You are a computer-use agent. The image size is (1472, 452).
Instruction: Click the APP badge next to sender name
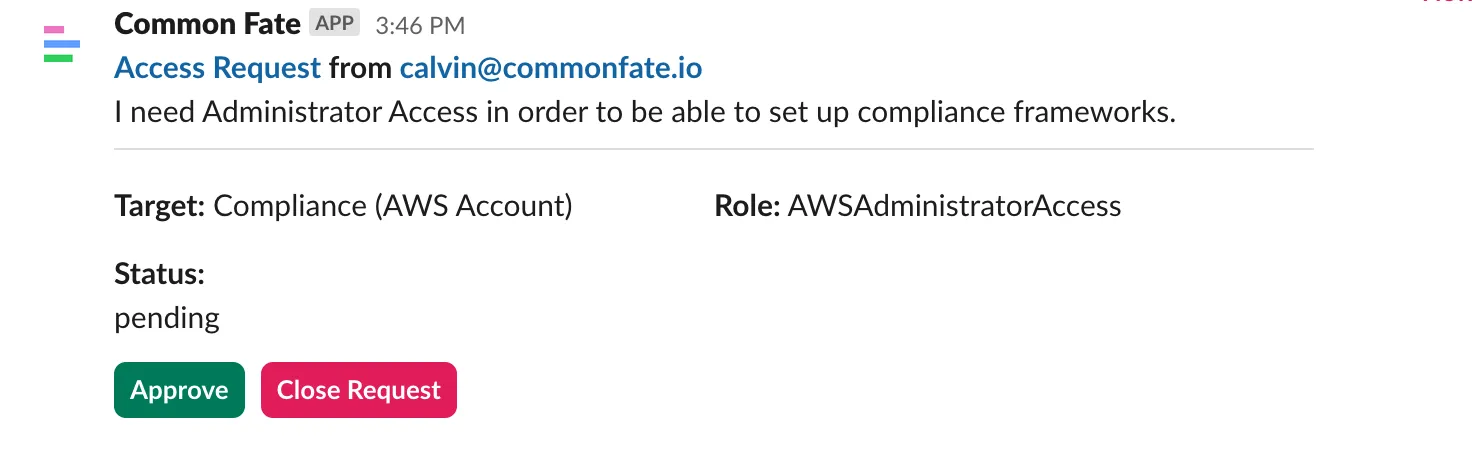(334, 24)
